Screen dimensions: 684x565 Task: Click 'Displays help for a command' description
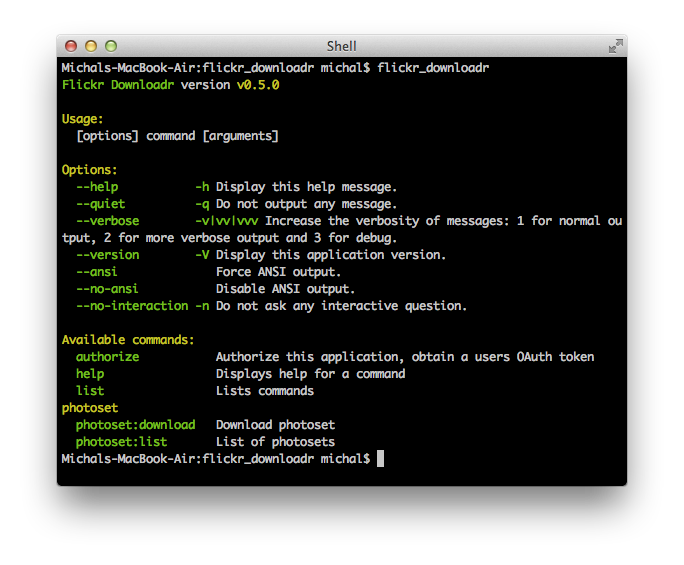[x=310, y=374]
